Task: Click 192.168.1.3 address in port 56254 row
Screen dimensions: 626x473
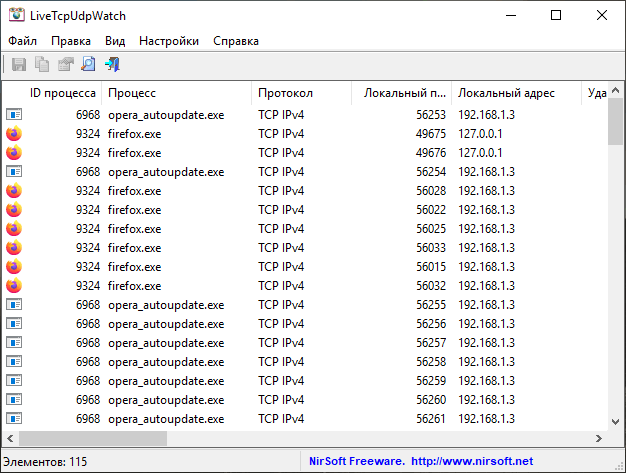Action: coord(486,172)
